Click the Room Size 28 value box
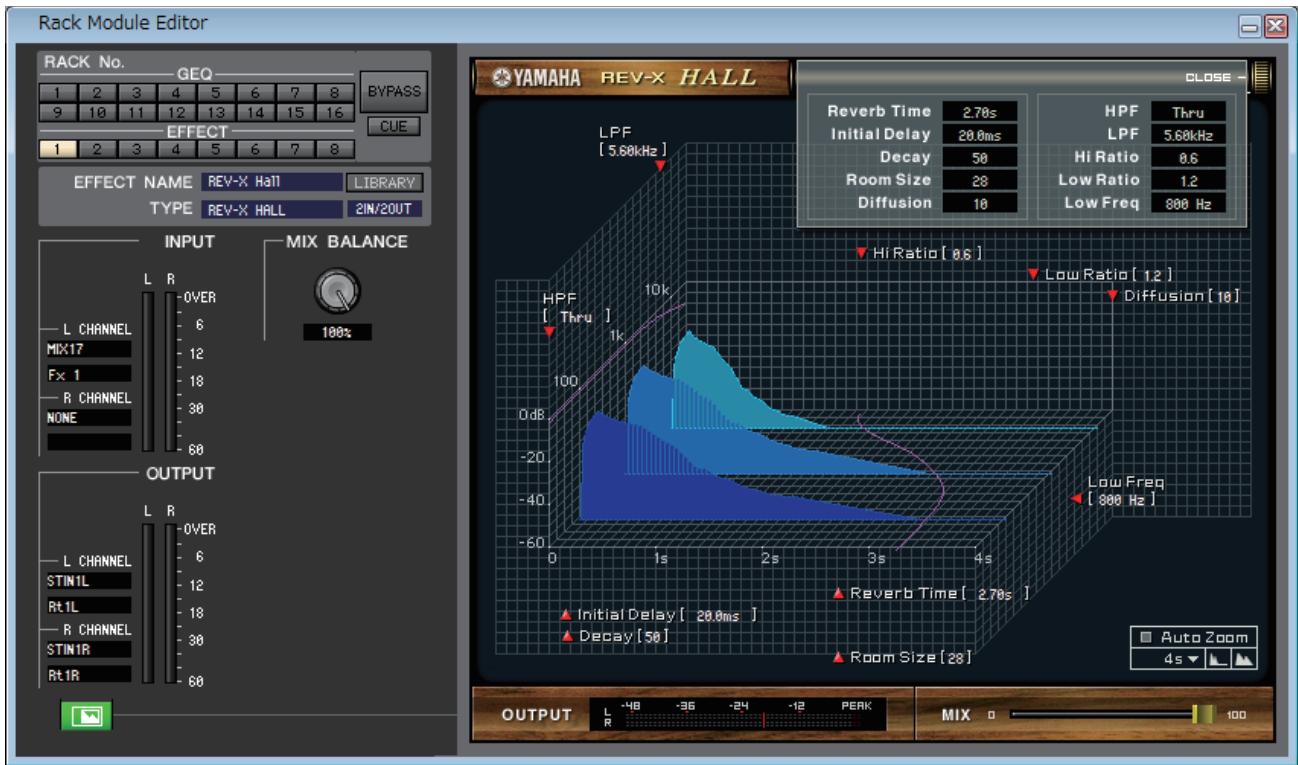This screenshot has width=1298, height=765. (982, 181)
